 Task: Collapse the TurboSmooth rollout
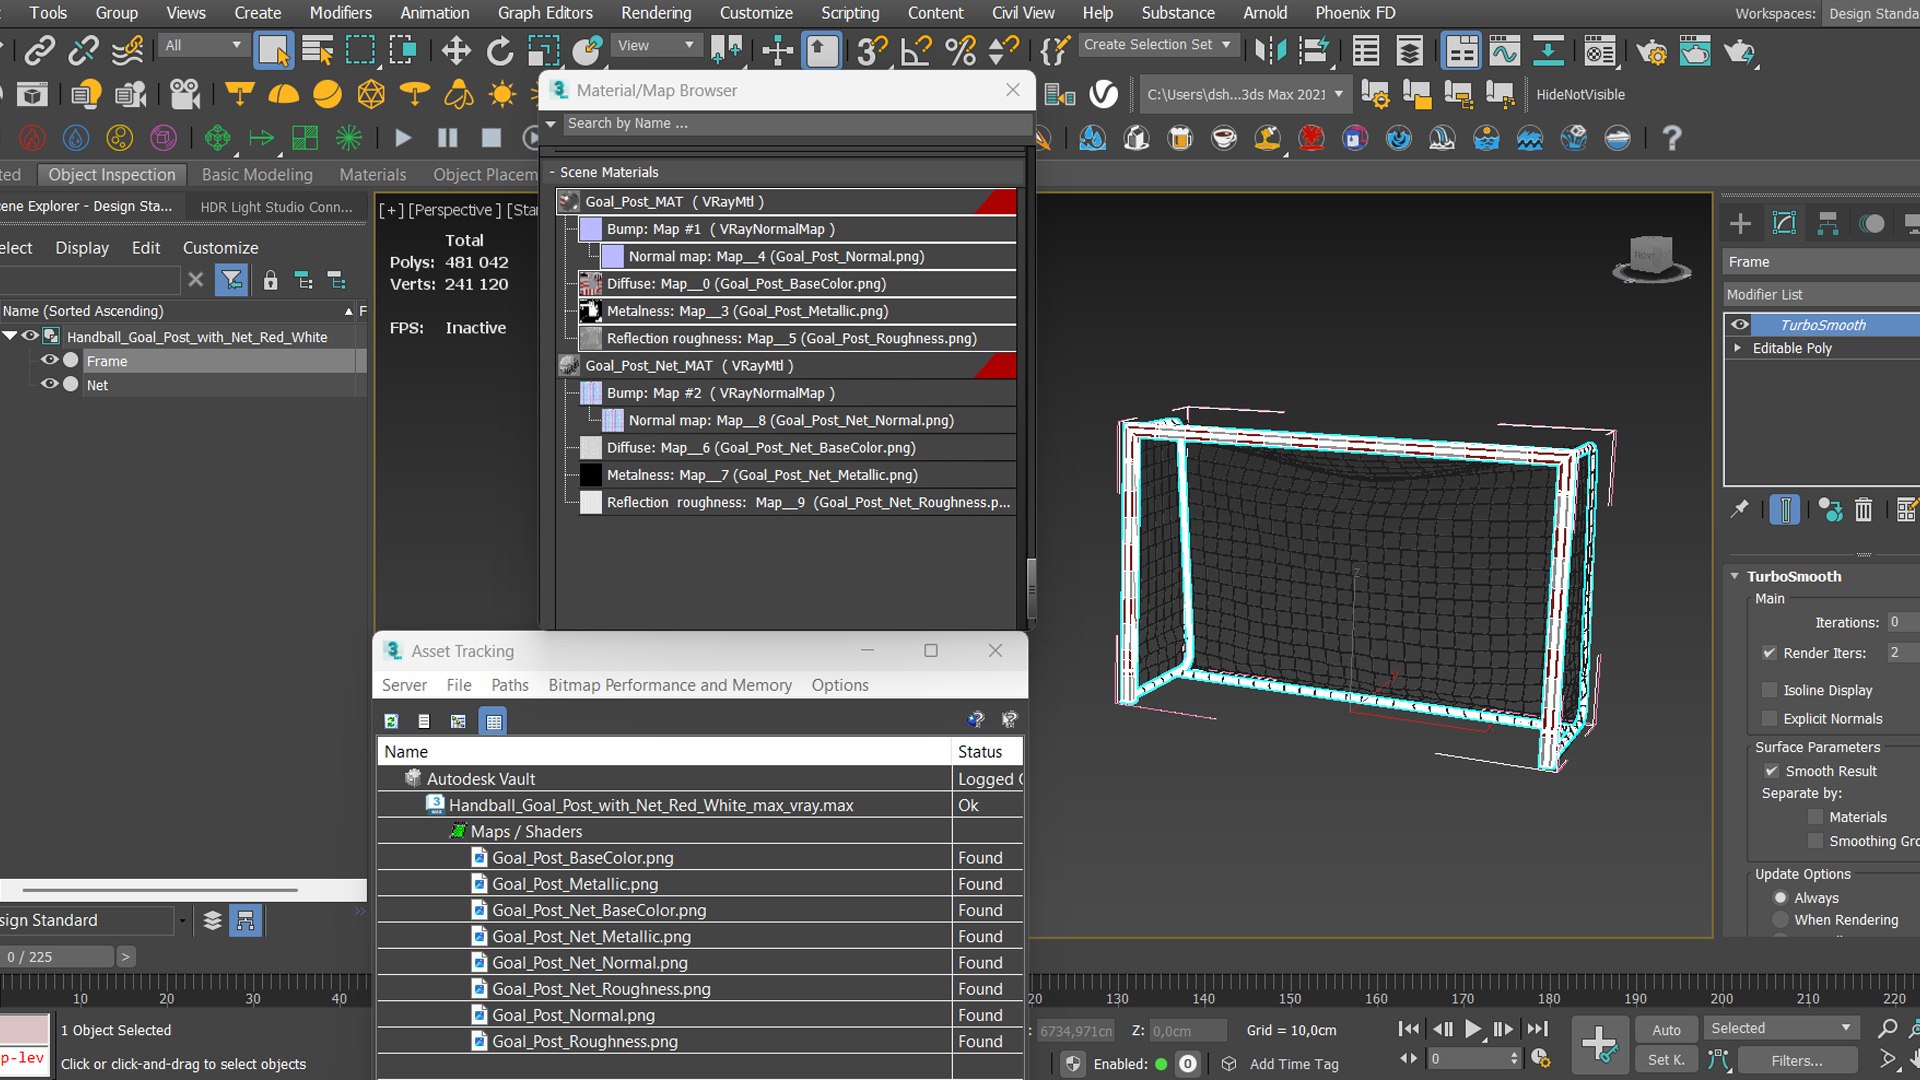[x=1735, y=576]
